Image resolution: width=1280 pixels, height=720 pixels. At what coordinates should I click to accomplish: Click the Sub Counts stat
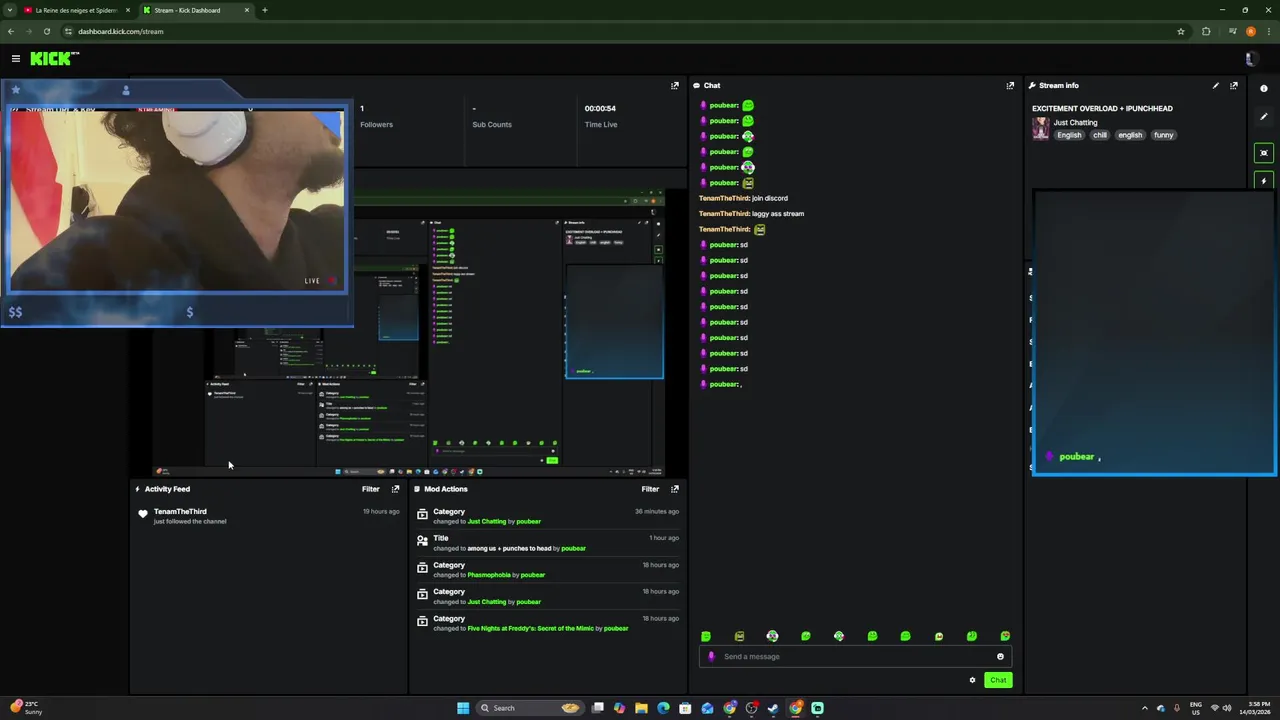[x=492, y=117]
